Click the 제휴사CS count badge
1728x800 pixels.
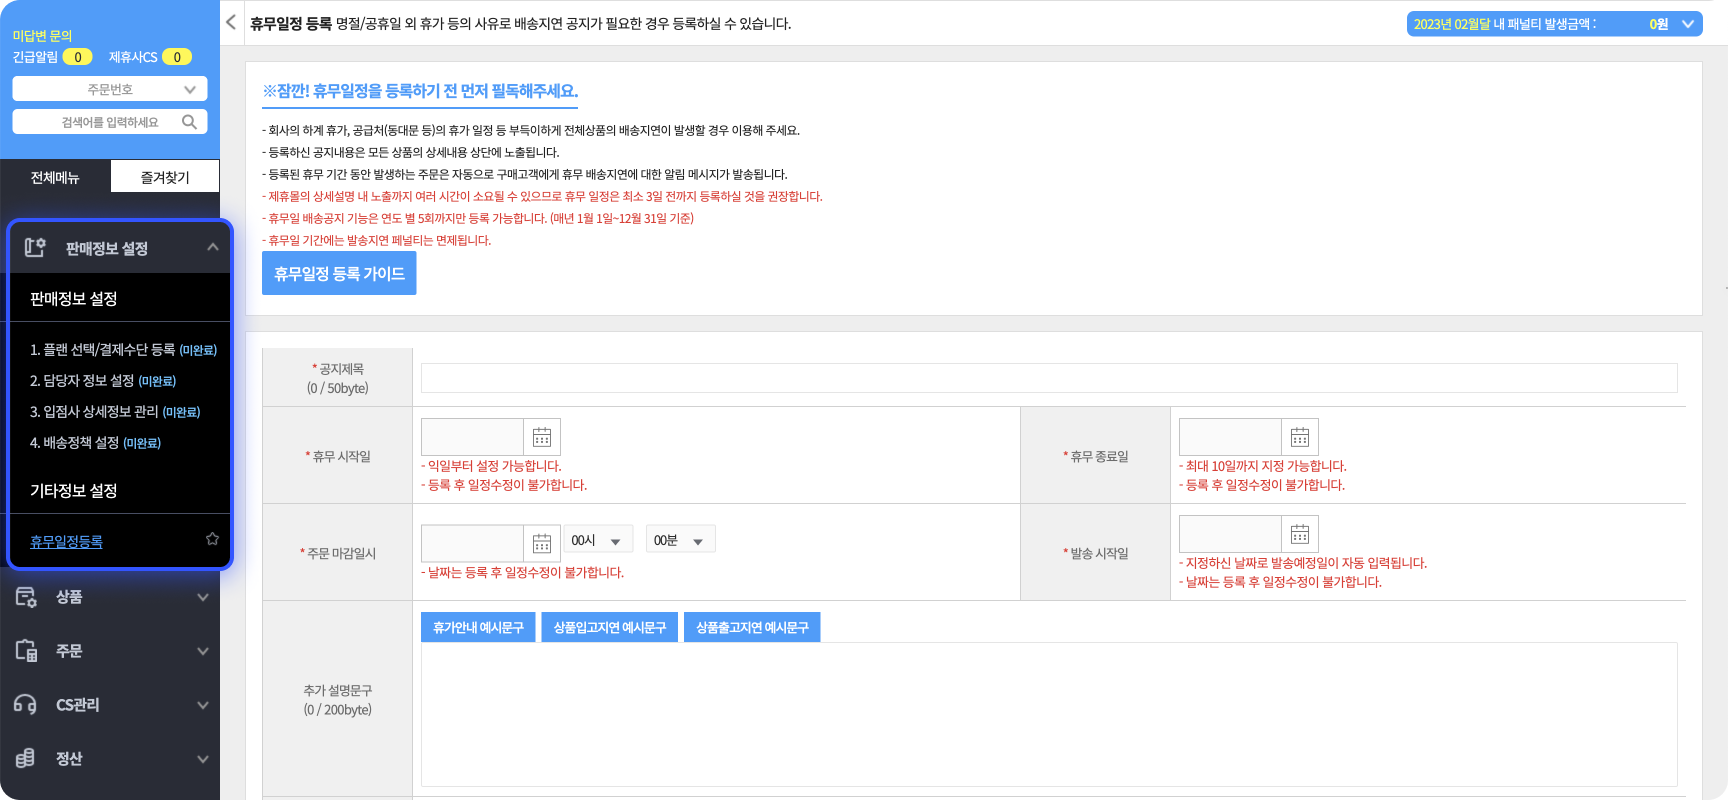(177, 57)
